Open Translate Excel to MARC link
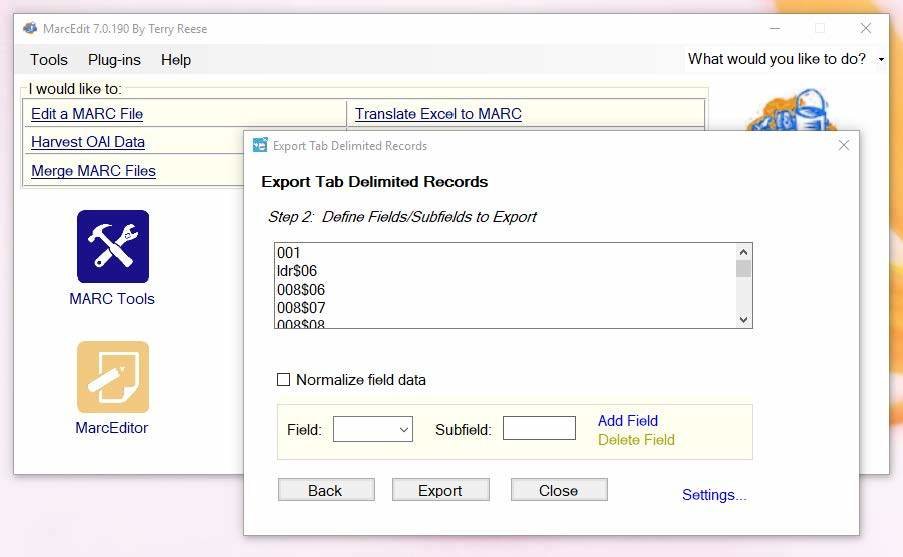This screenshot has width=903, height=557. tap(438, 114)
